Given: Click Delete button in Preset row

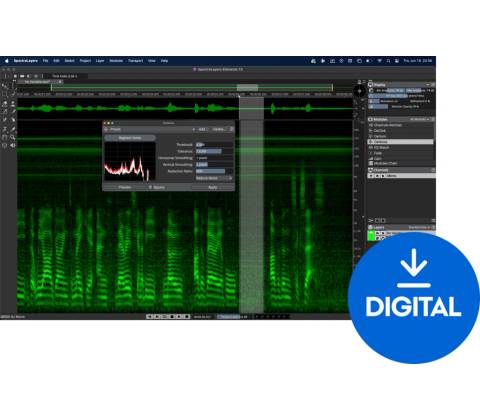Looking at the screenshot, I should tap(219, 129).
